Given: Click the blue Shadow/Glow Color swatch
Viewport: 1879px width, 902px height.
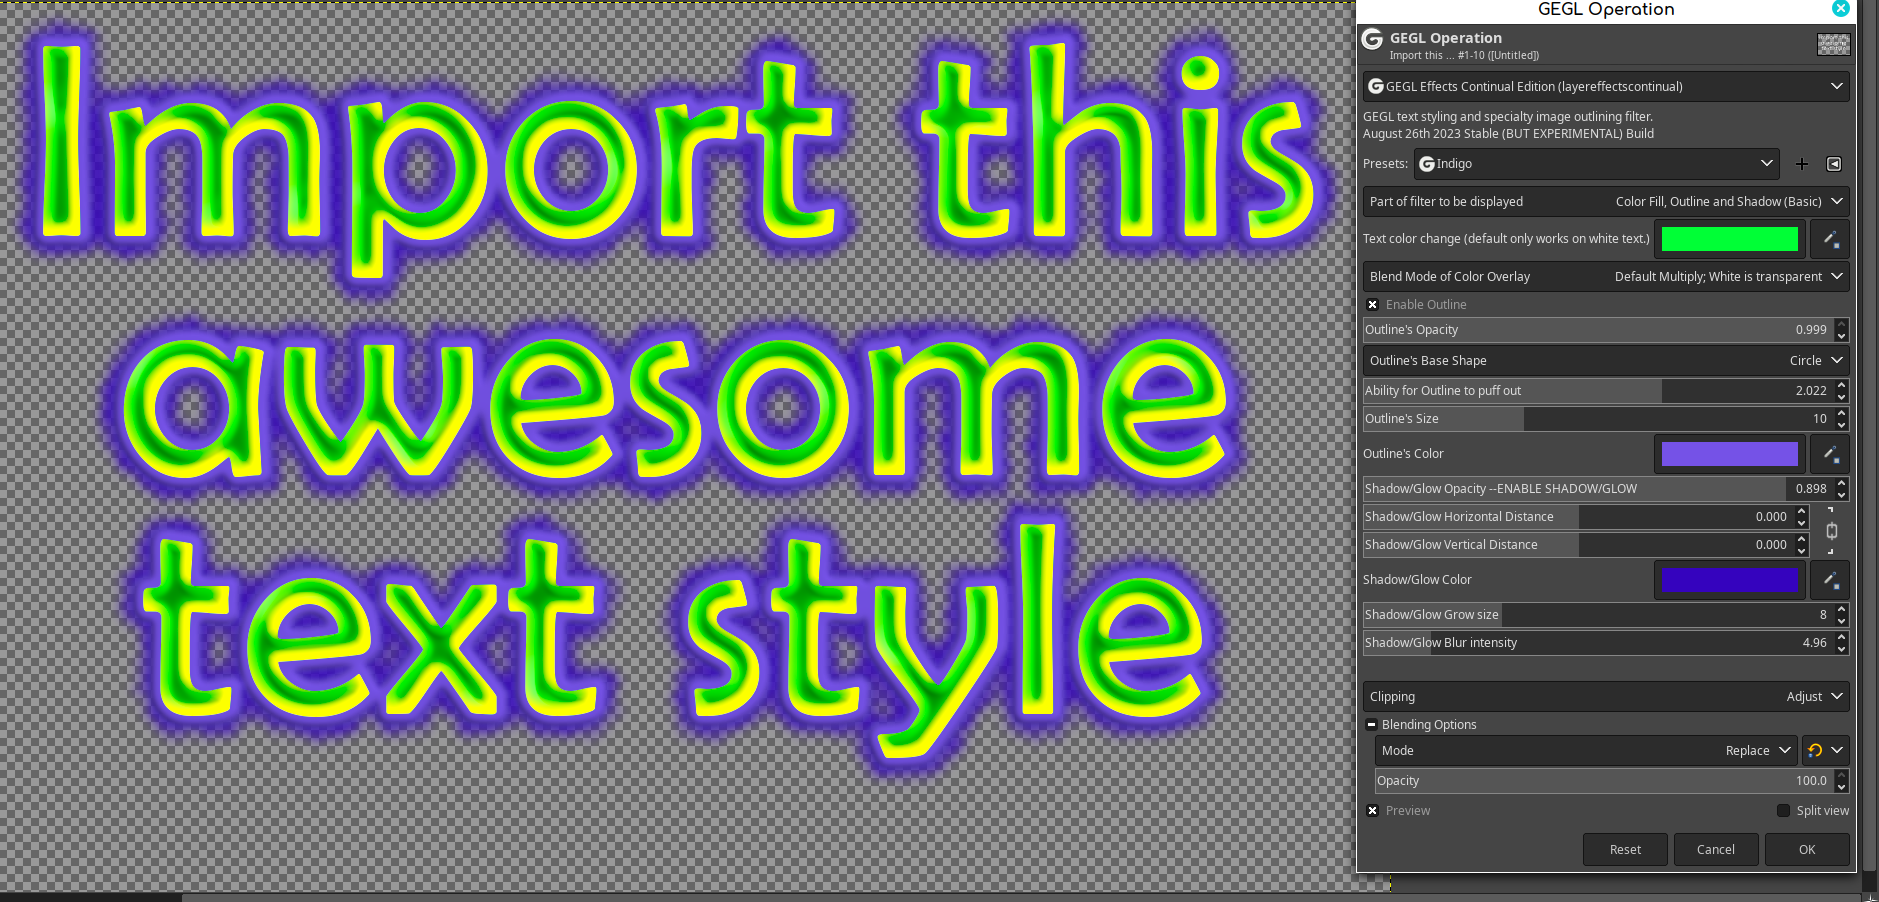Looking at the screenshot, I should 1729,580.
